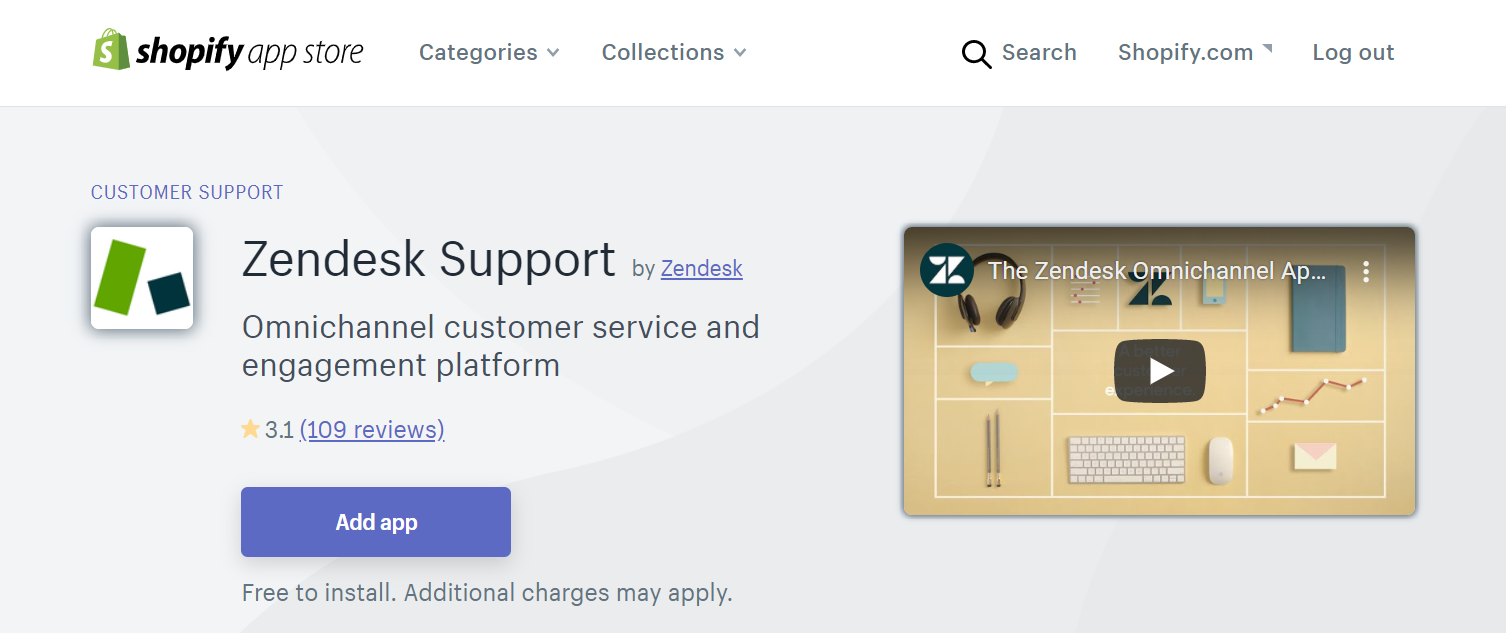
Task: Expand the Categories dropdown chevron
Action: pos(553,53)
